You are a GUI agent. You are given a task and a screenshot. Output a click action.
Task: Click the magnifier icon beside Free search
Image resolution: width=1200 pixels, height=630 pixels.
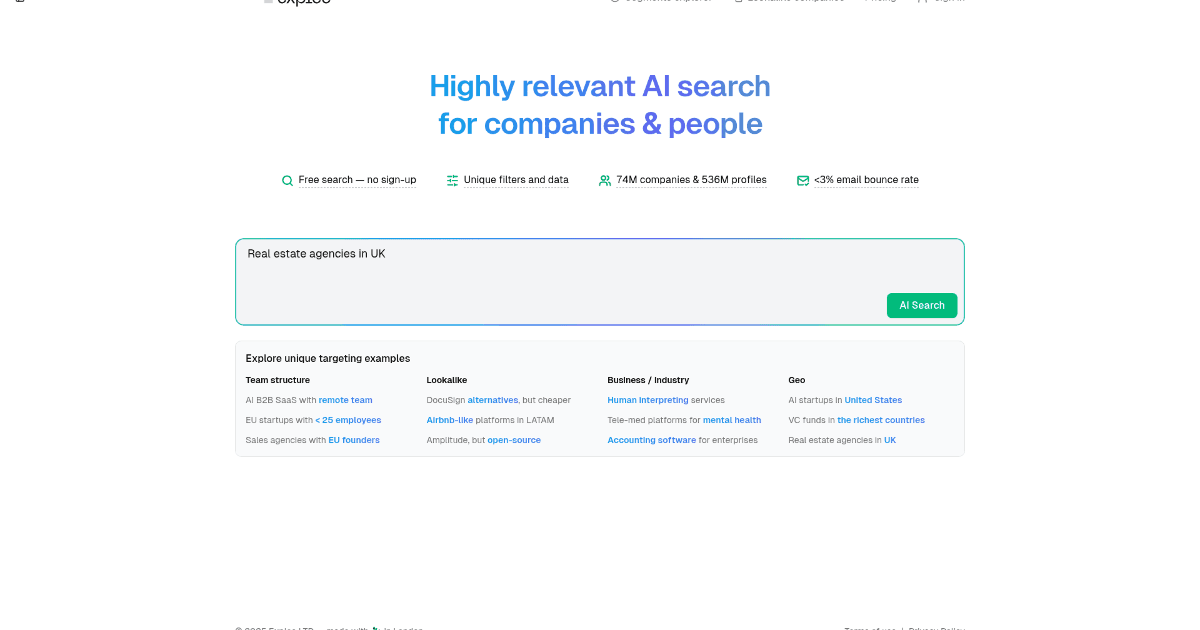pyautogui.click(x=287, y=181)
